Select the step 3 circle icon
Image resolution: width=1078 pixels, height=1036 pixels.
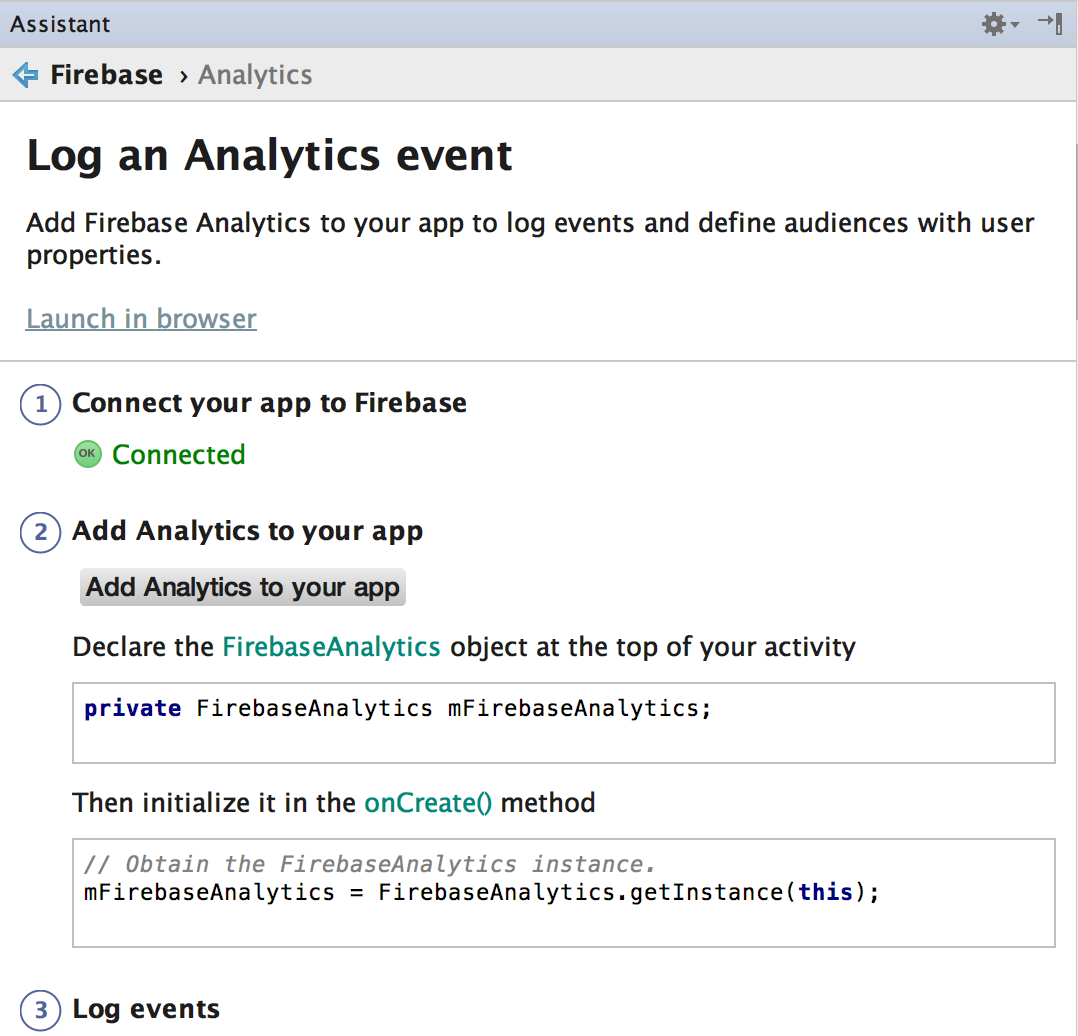(x=41, y=1011)
